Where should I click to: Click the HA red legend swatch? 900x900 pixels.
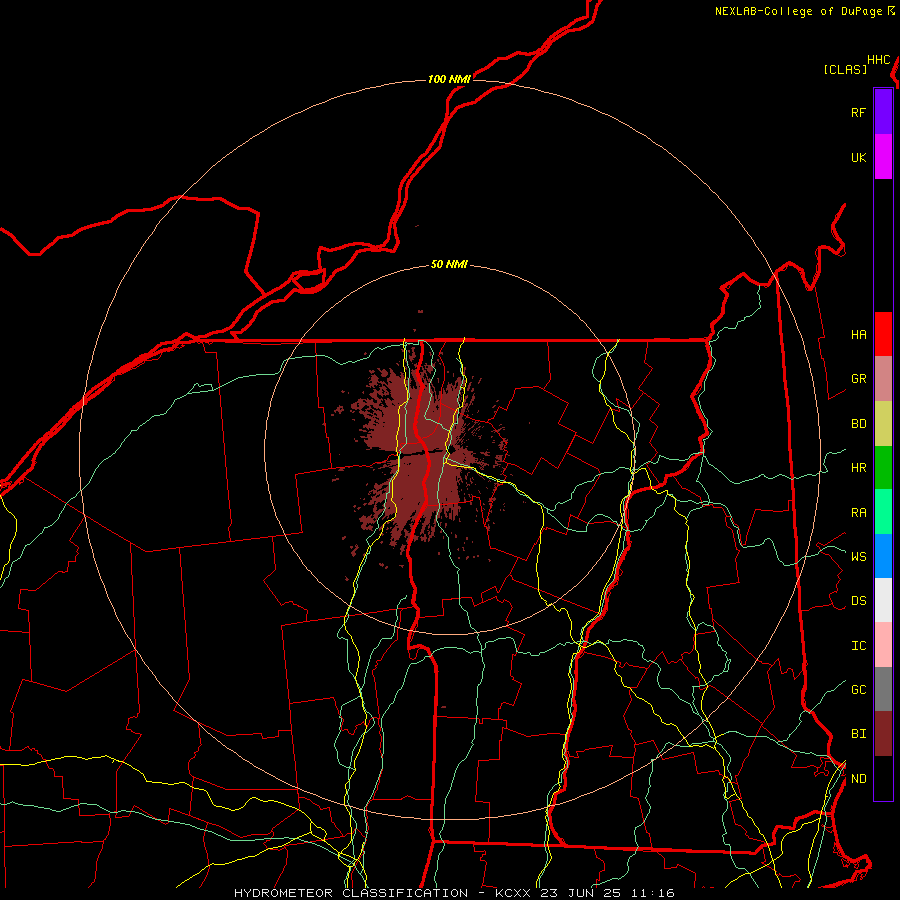[883, 334]
